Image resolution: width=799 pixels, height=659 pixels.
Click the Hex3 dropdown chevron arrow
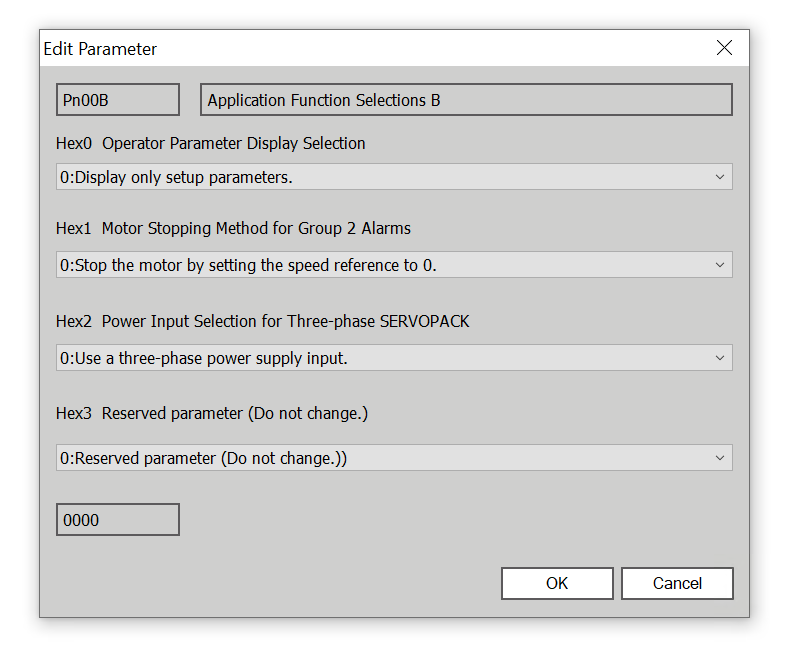tap(719, 458)
